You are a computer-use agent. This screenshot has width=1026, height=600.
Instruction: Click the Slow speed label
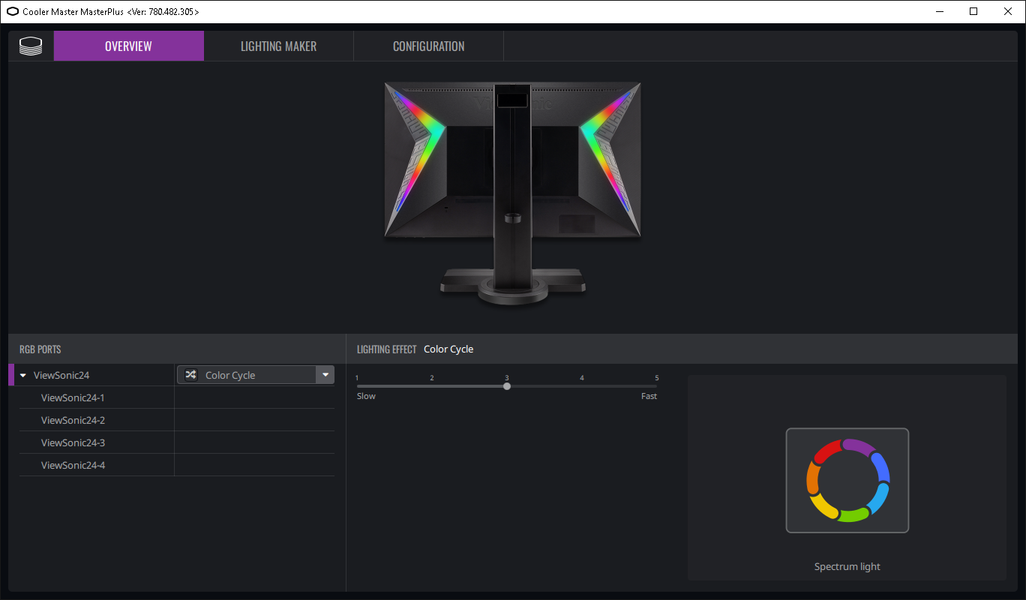pos(366,397)
